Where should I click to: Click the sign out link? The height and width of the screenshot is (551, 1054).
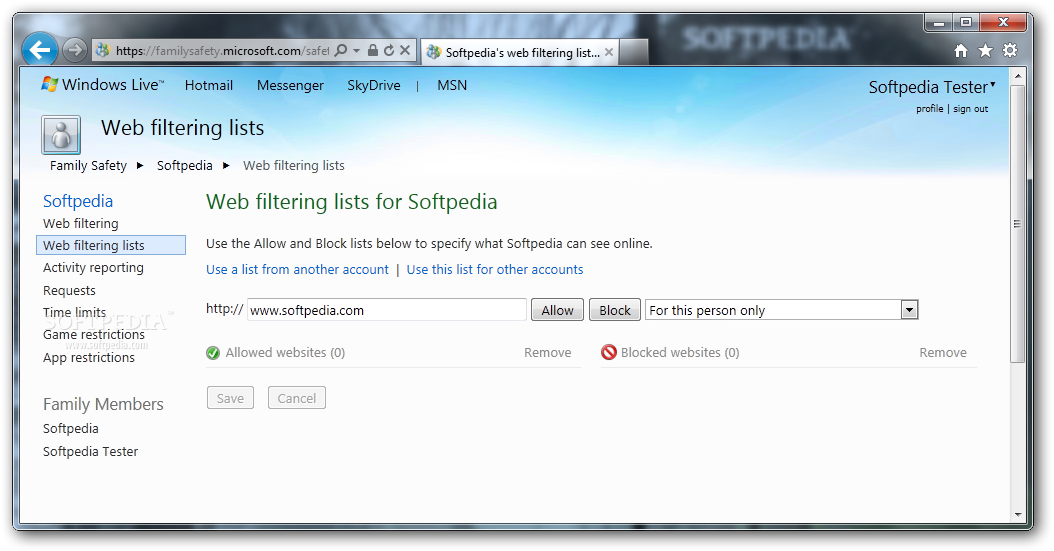971,109
